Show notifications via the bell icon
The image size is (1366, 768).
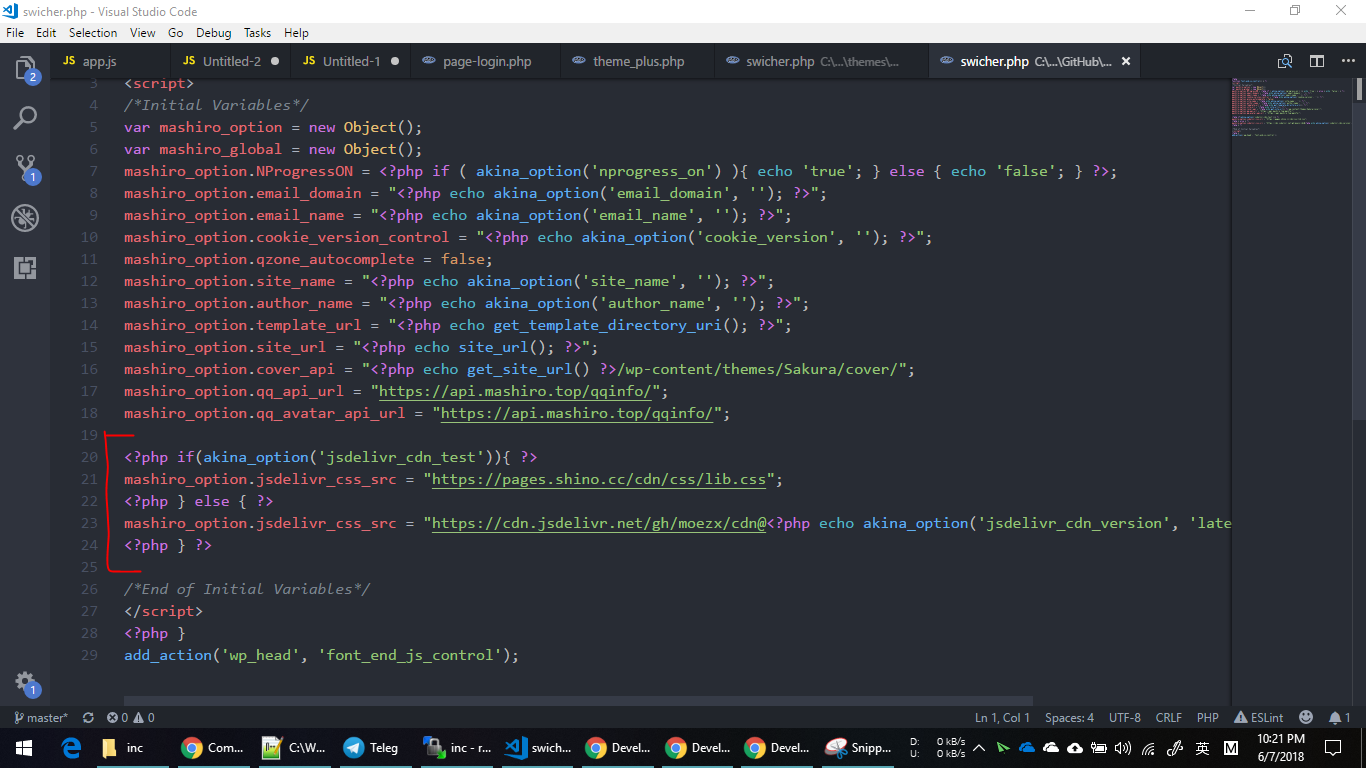1334,717
